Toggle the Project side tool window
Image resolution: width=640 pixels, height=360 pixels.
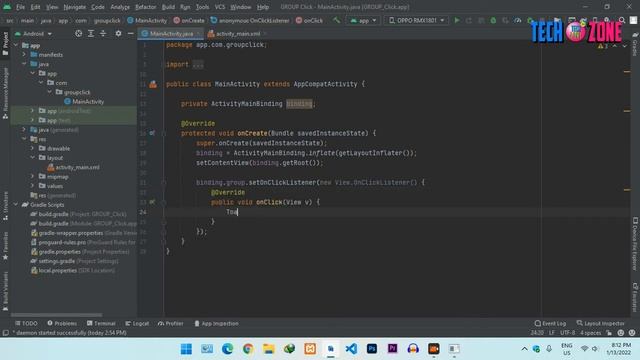5,44
